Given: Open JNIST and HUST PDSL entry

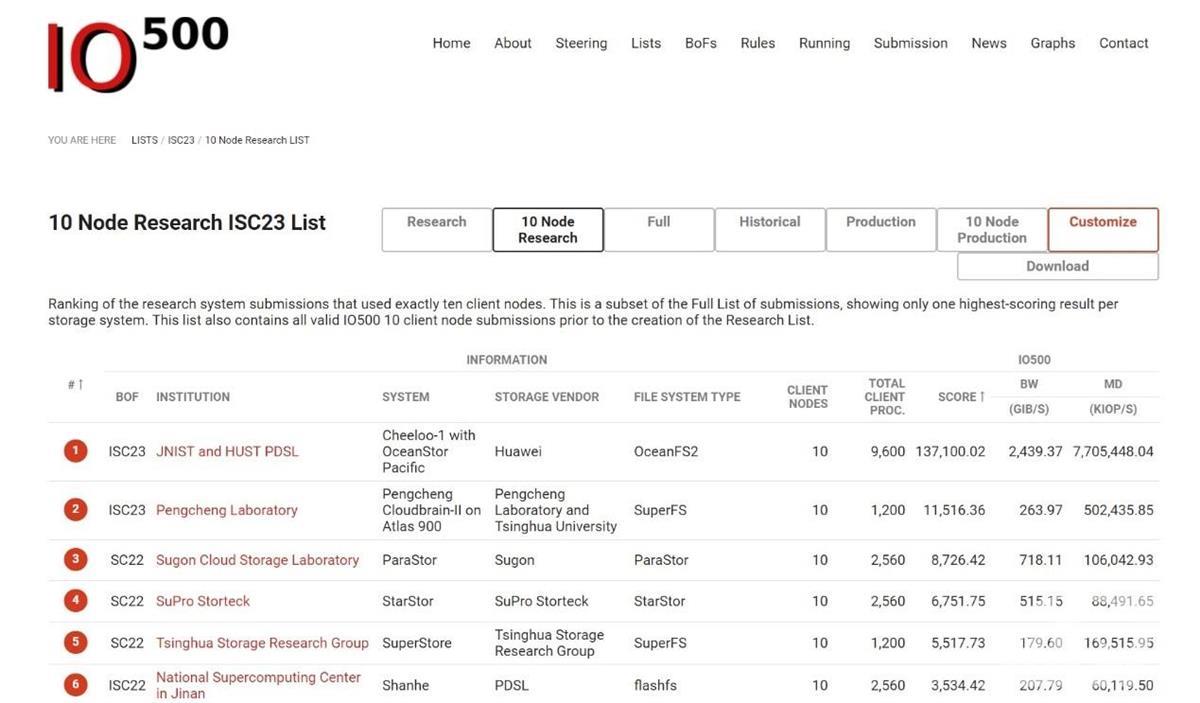Looking at the screenshot, I should click(x=227, y=451).
